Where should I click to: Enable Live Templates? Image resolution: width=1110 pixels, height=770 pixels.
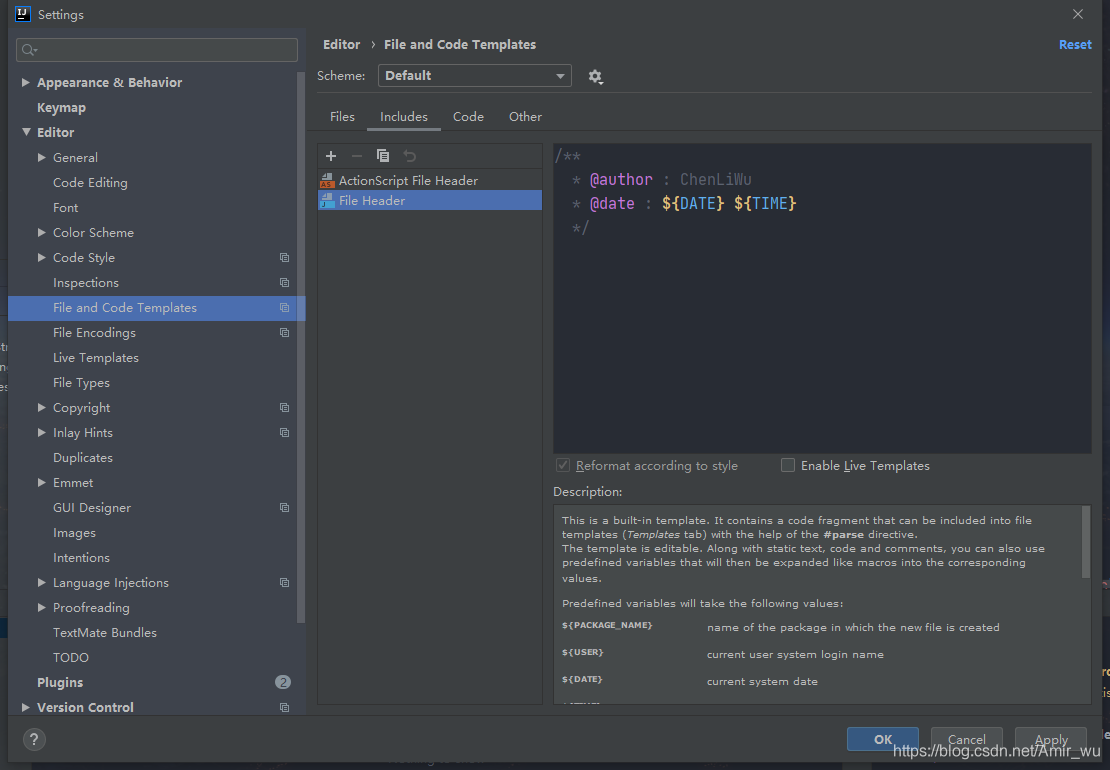click(788, 465)
